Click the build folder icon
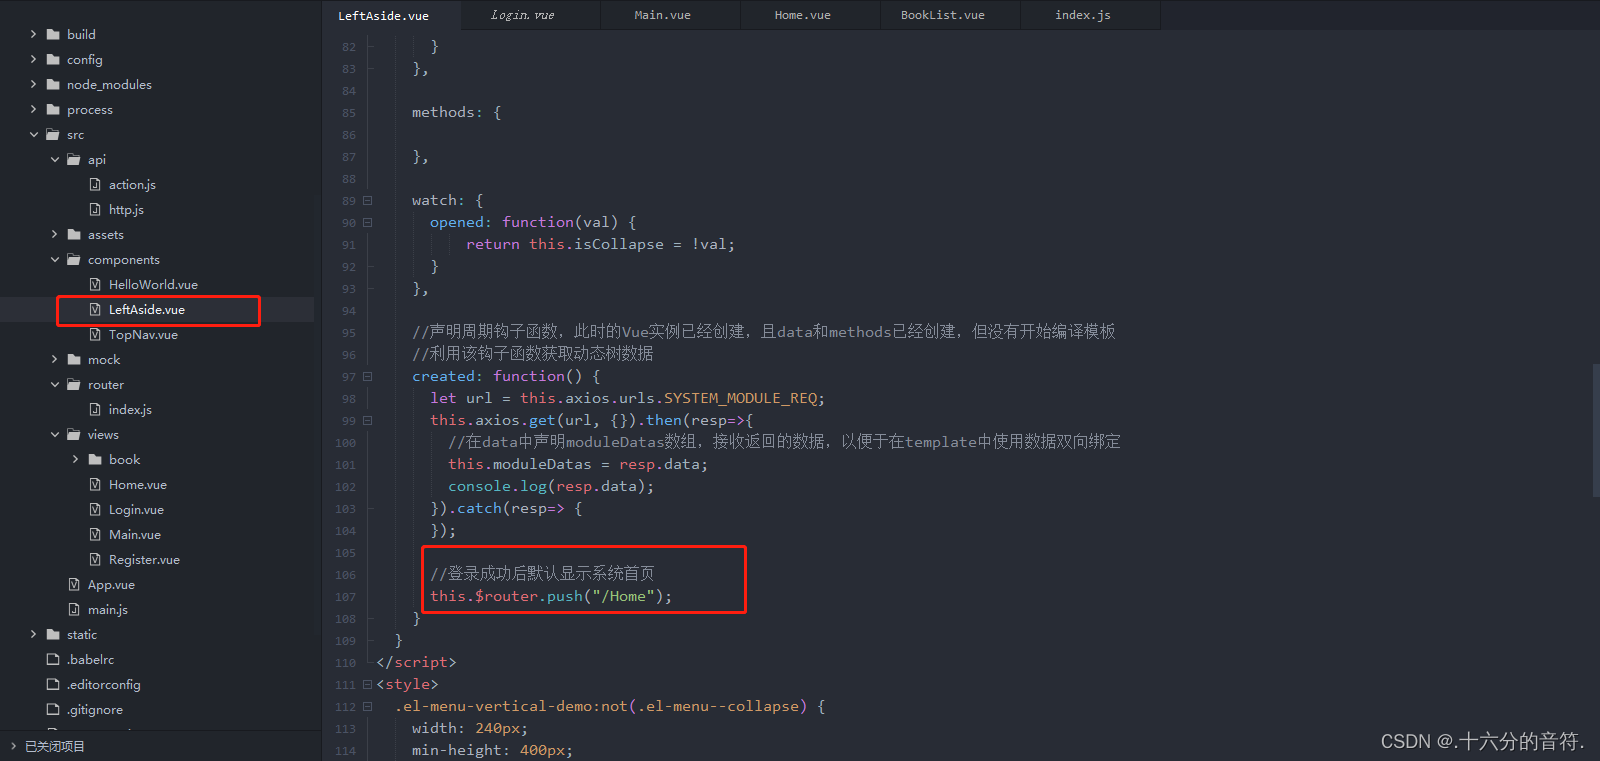The width and height of the screenshot is (1600, 761). 53,34
